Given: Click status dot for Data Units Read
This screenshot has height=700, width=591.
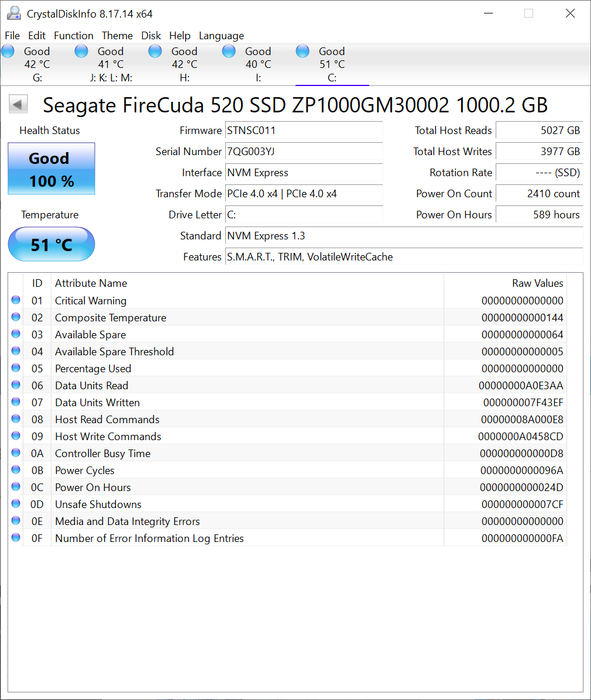Looking at the screenshot, I should pyautogui.click(x=16, y=385).
